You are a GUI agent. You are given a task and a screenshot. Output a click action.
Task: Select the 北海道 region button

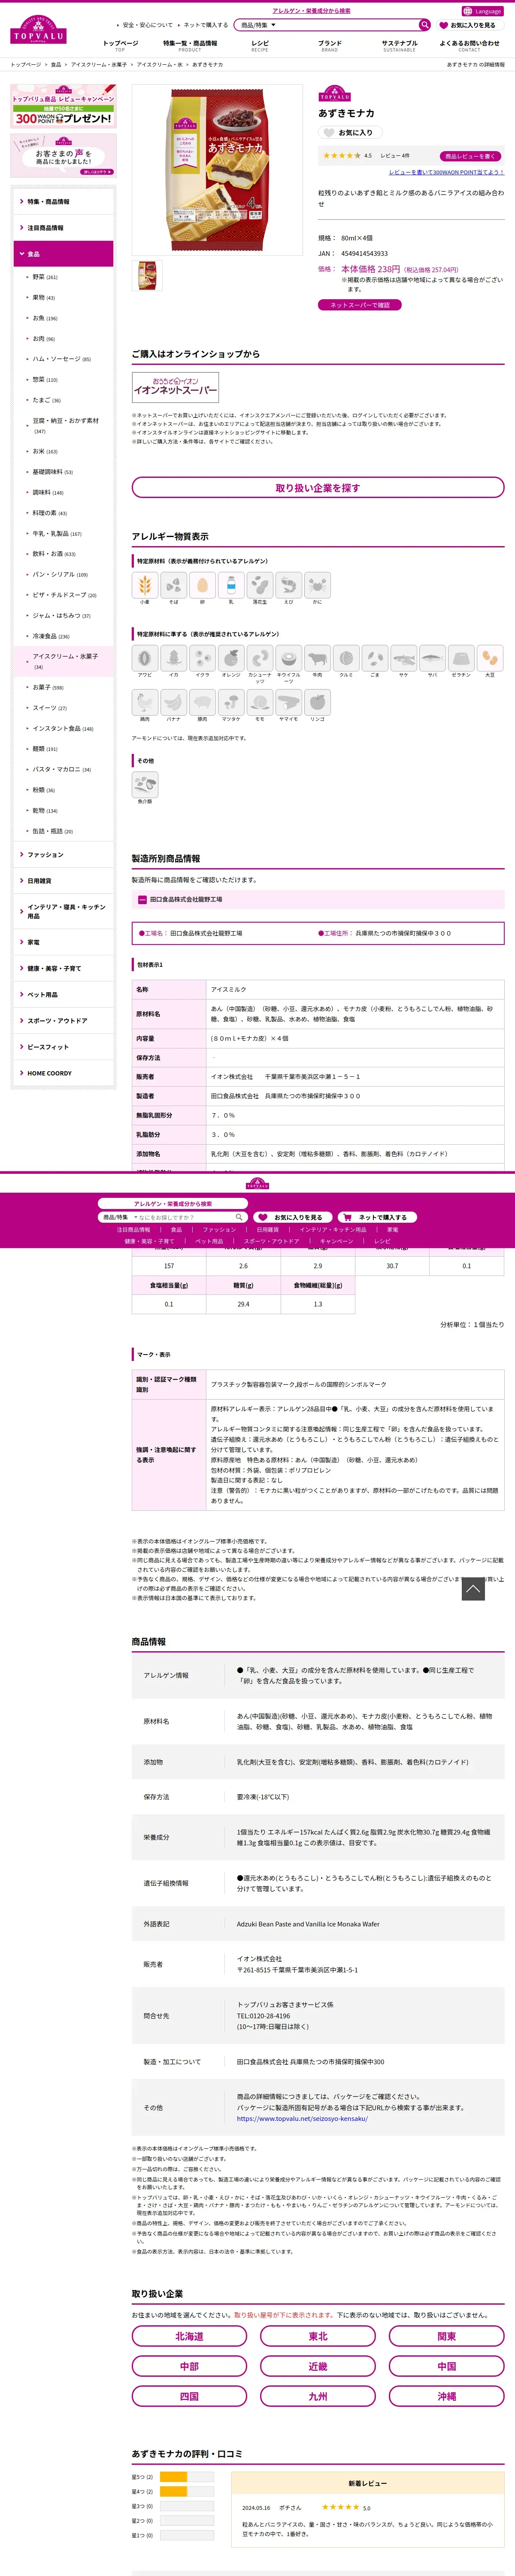pyautogui.click(x=189, y=2336)
